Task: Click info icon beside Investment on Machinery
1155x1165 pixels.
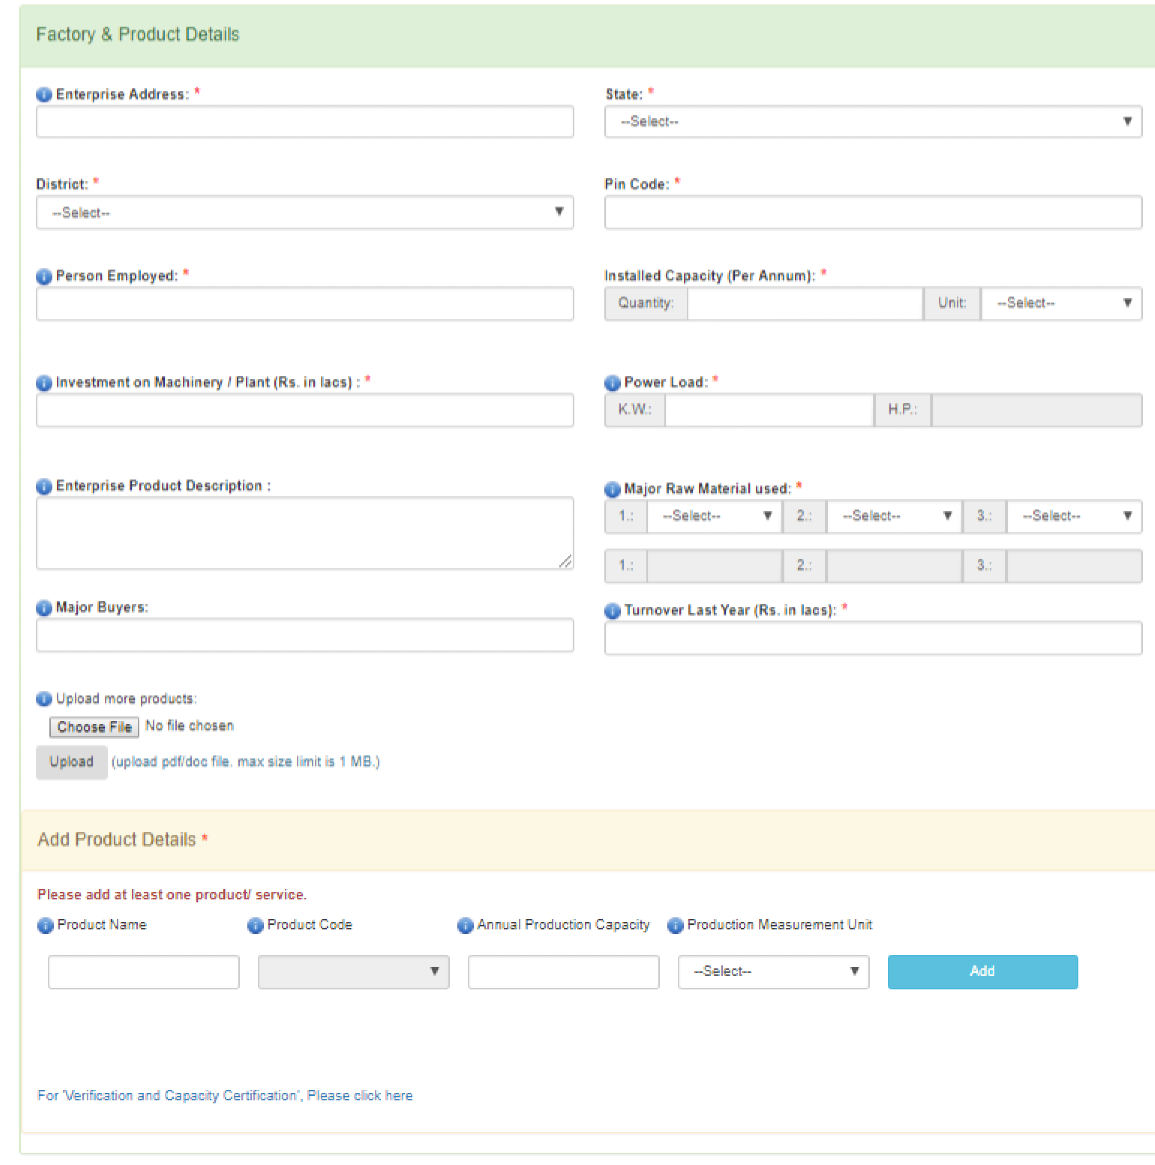Action: coord(44,383)
